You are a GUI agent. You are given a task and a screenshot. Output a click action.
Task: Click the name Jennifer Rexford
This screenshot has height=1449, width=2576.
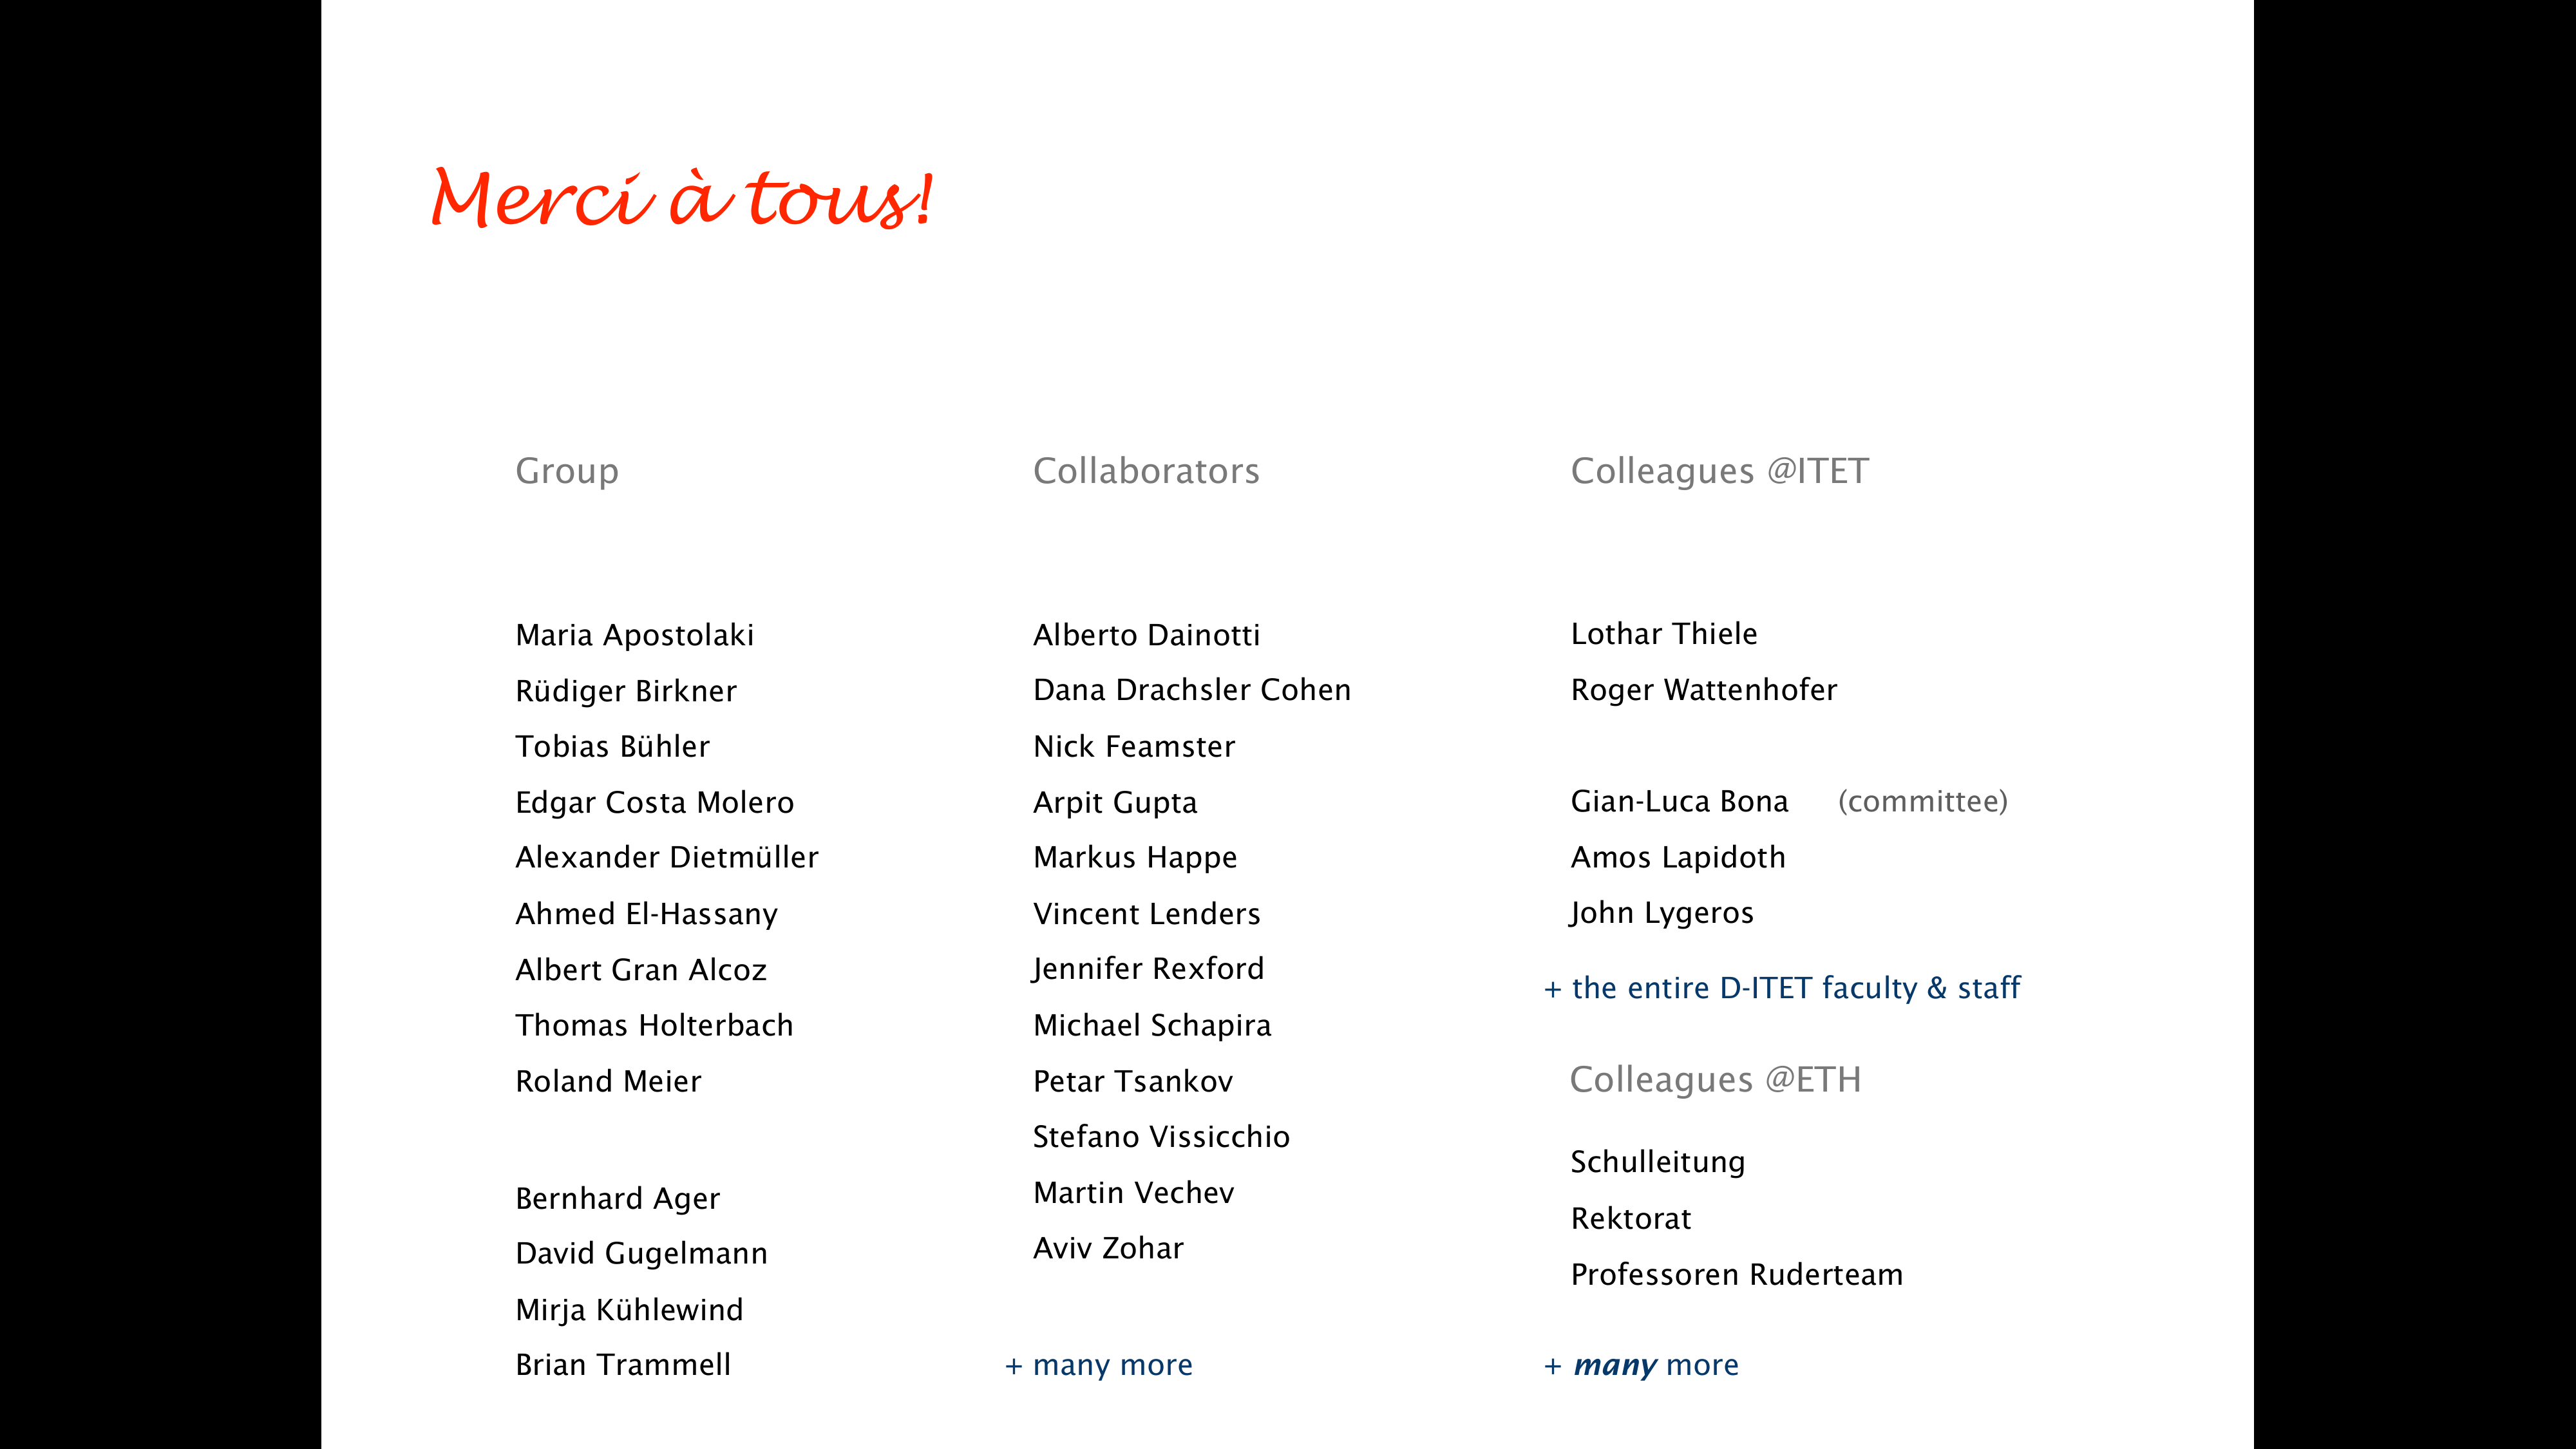tap(1147, 969)
